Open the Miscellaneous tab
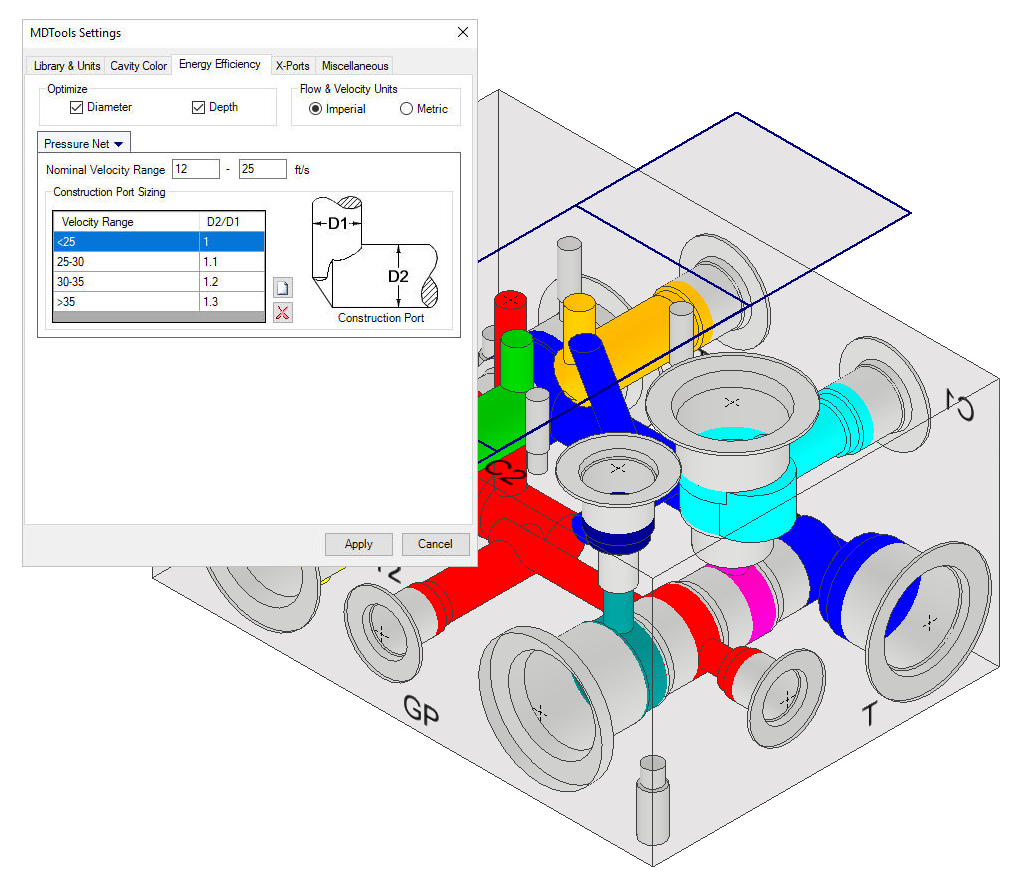1021x885 pixels. [x=355, y=66]
